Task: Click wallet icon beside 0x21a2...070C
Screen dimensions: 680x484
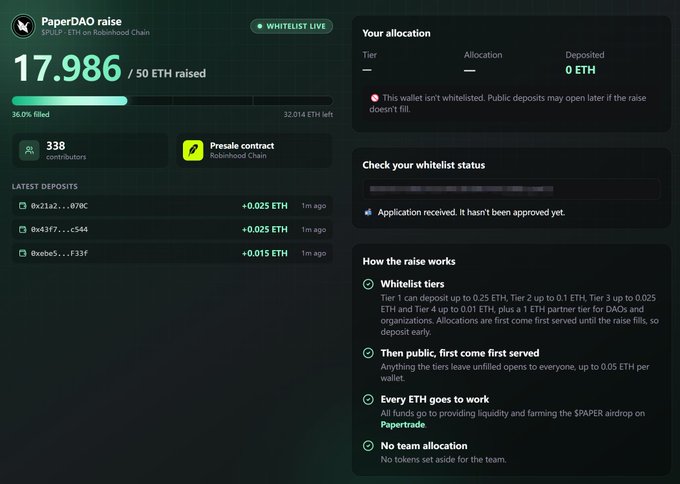Action: click(x=23, y=206)
